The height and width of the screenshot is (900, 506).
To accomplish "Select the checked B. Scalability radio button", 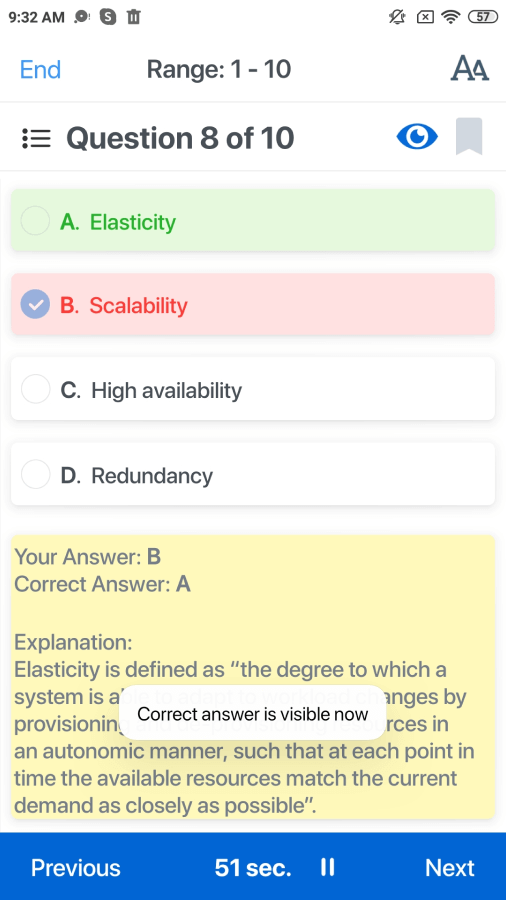I will [35, 305].
